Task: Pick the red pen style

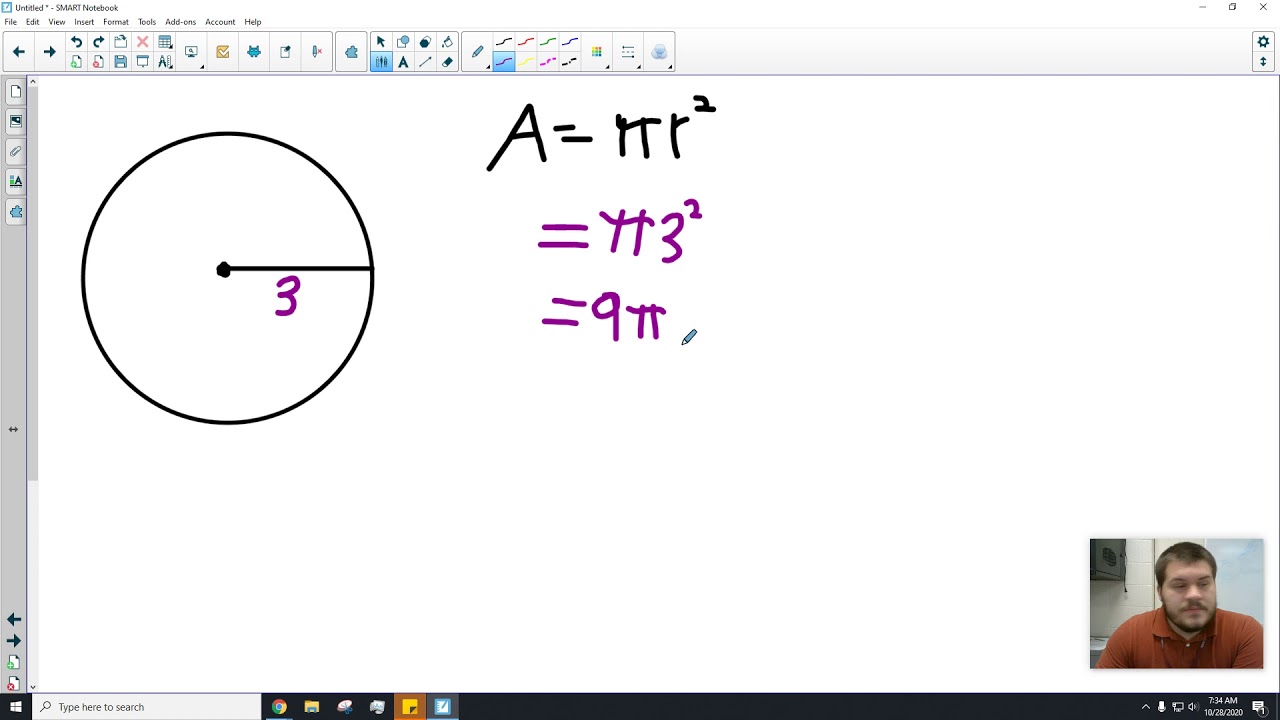Action: click(526, 42)
